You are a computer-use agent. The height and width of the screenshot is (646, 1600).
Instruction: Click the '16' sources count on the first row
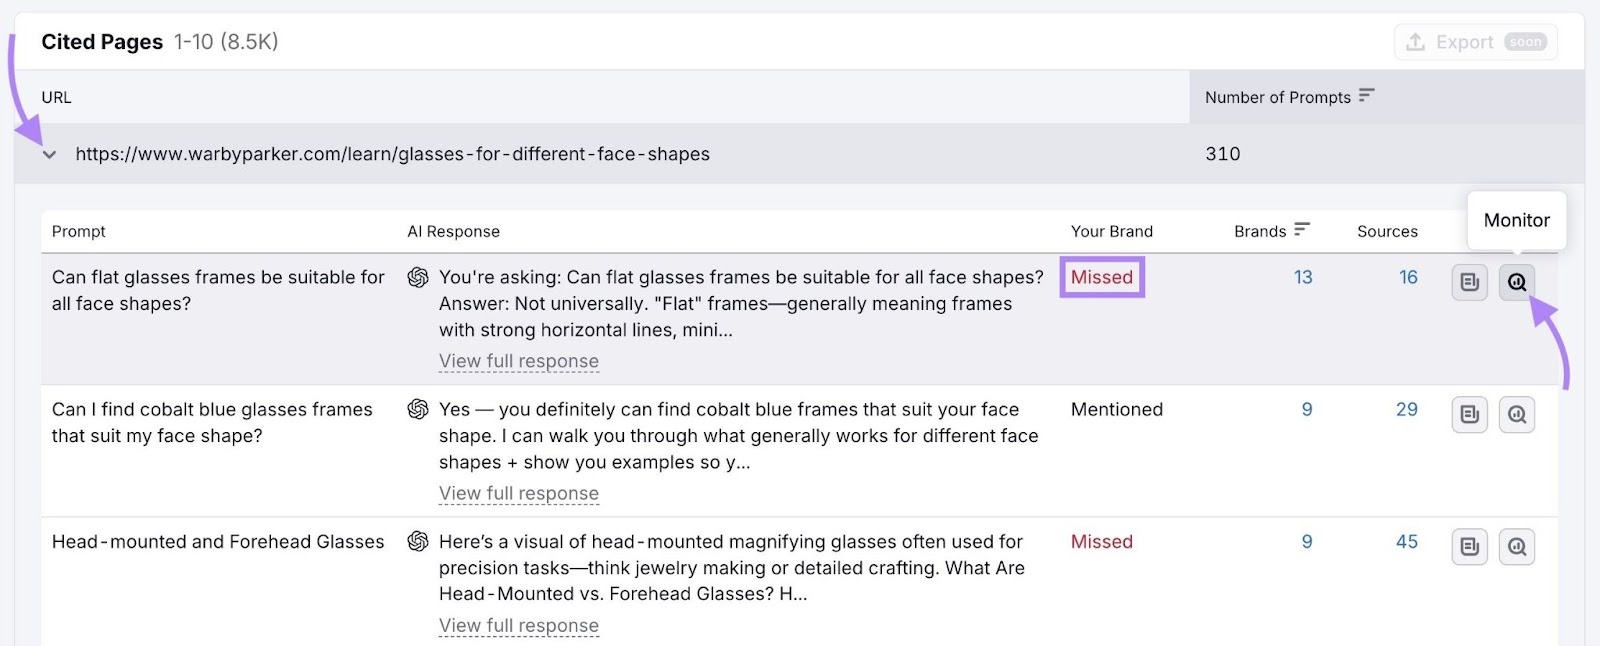pyautogui.click(x=1408, y=277)
